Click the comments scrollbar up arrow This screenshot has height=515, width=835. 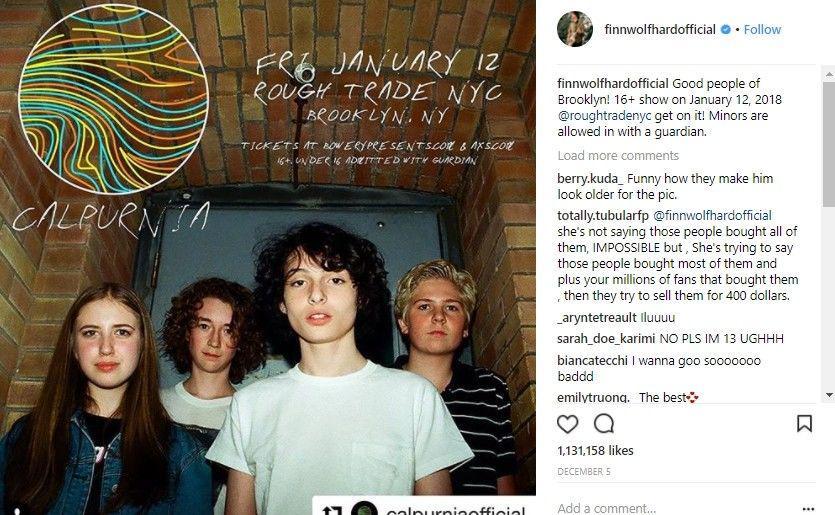coord(829,75)
